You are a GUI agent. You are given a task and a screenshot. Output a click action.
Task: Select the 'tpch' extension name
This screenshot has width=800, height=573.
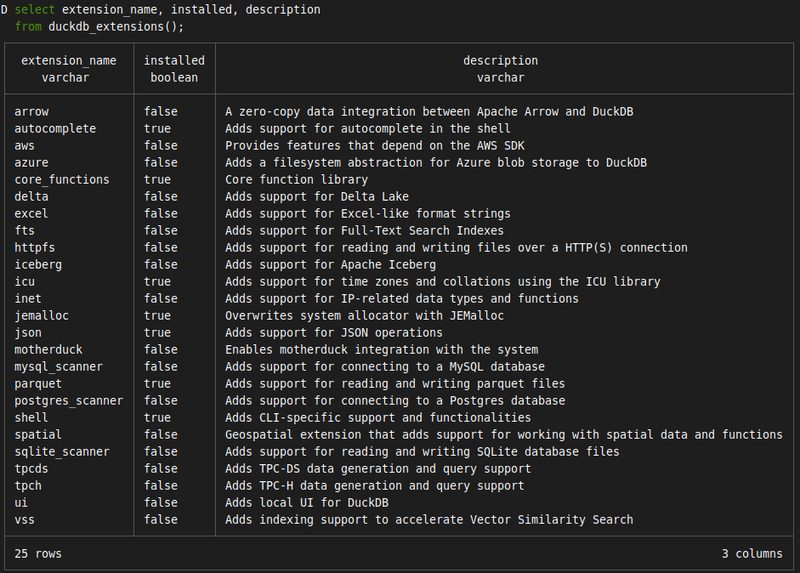(x=28, y=486)
